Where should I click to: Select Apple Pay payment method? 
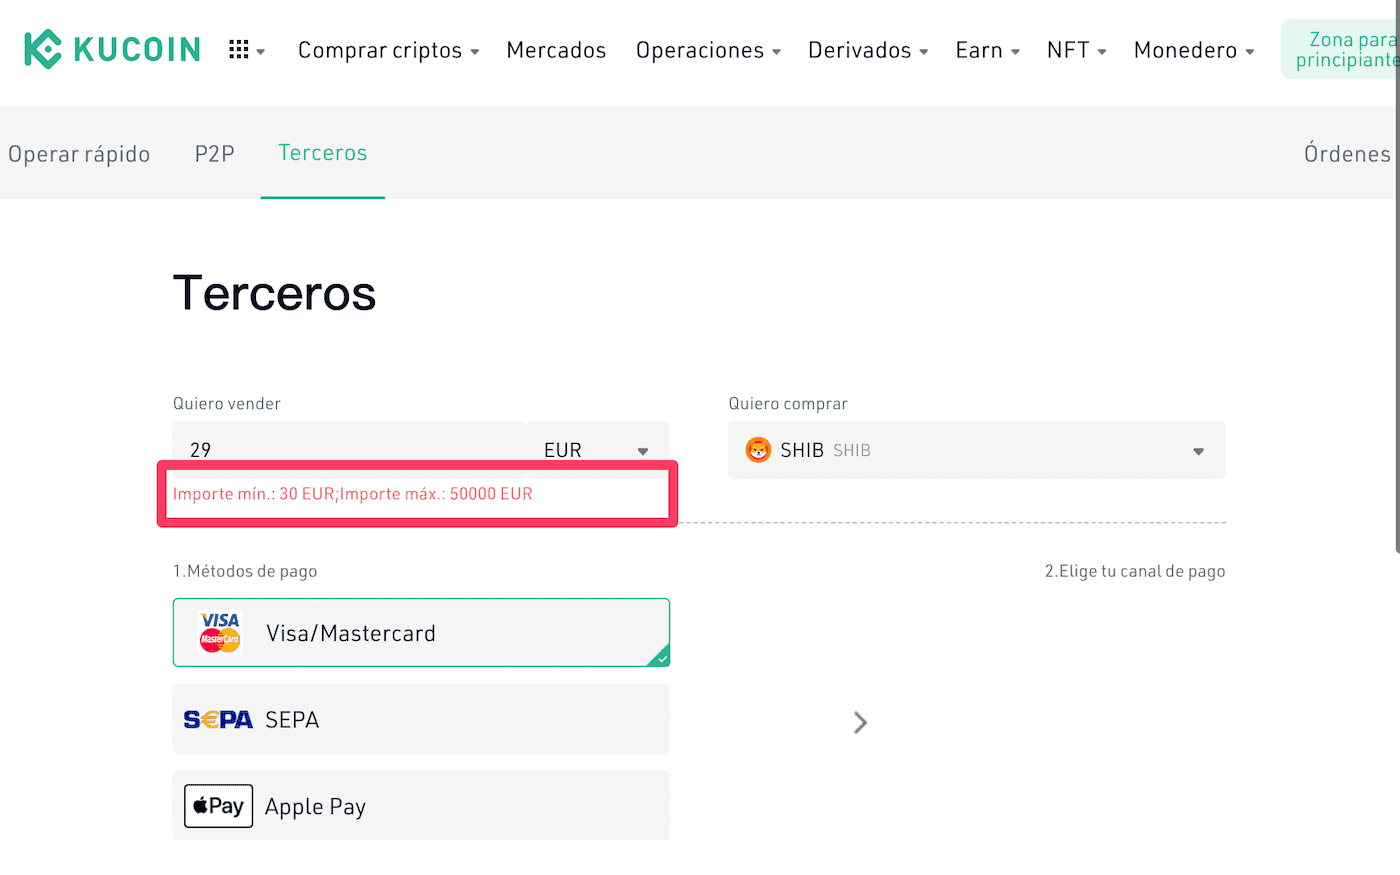pyautogui.click(x=421, y=805)
